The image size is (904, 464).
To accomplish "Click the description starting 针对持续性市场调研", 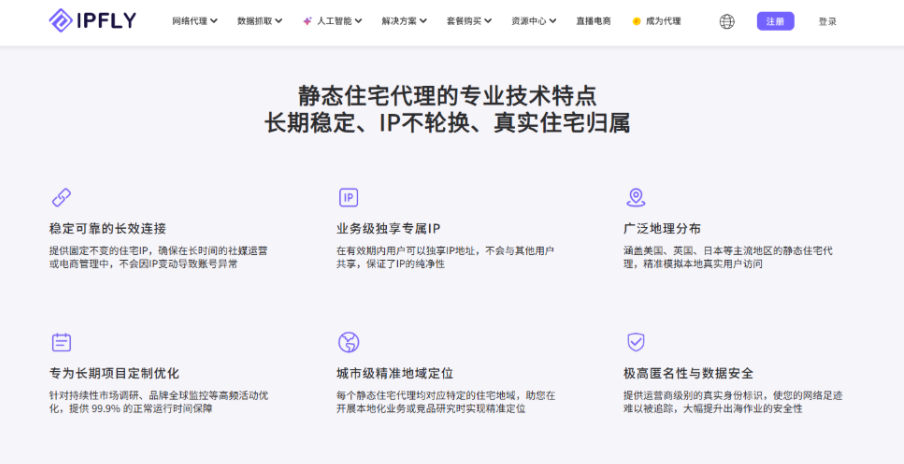I will [x=159, y=402].
